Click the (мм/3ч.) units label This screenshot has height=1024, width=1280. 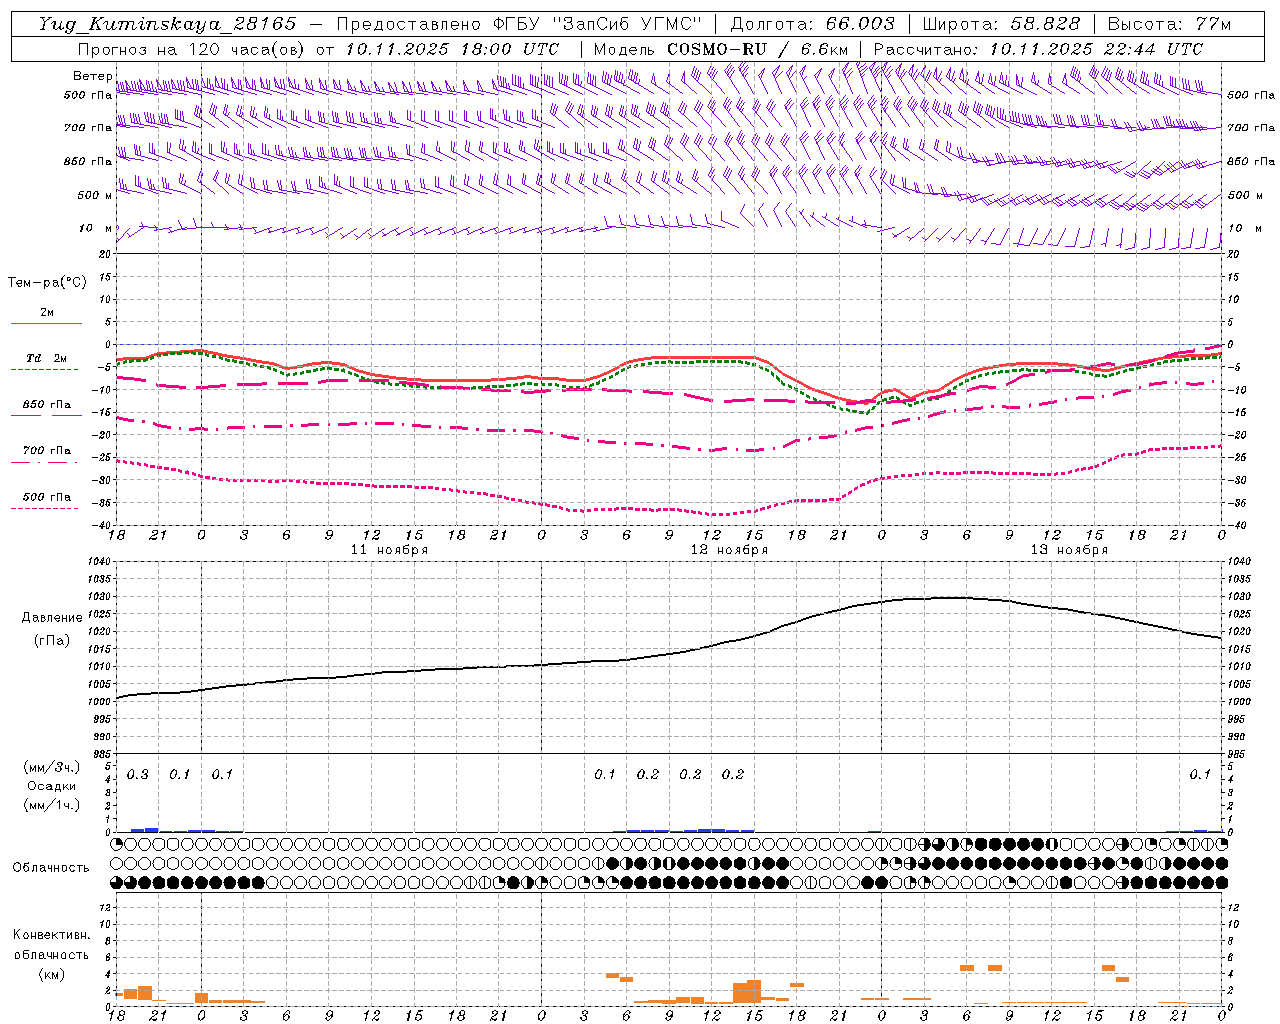point(52,767)
